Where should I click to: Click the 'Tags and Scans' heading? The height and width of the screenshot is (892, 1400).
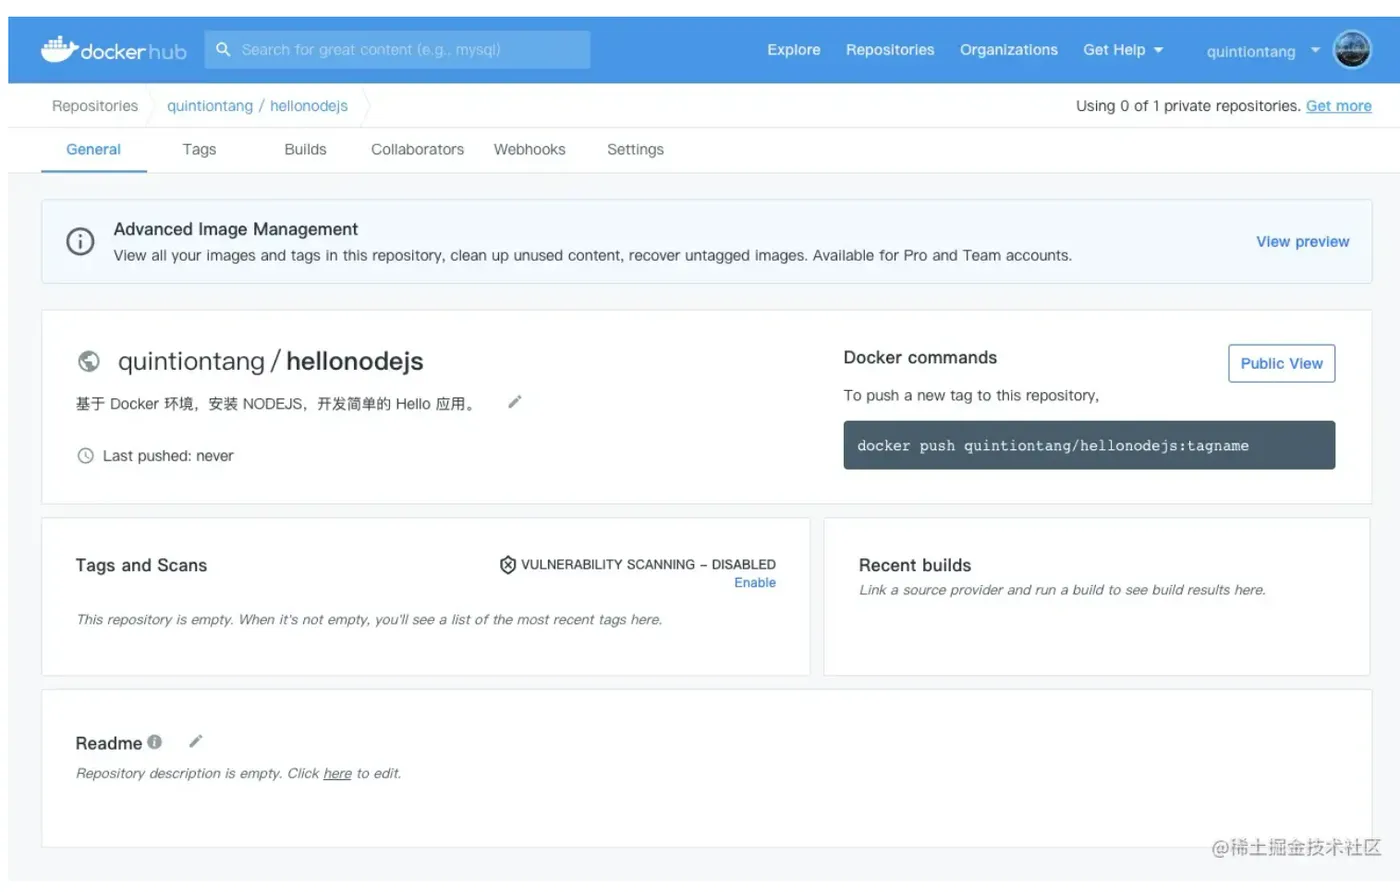click(141, 565)
